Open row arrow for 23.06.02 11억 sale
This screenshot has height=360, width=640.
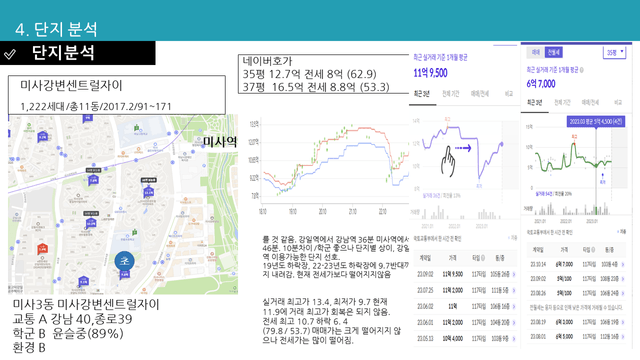coord(513,307)
